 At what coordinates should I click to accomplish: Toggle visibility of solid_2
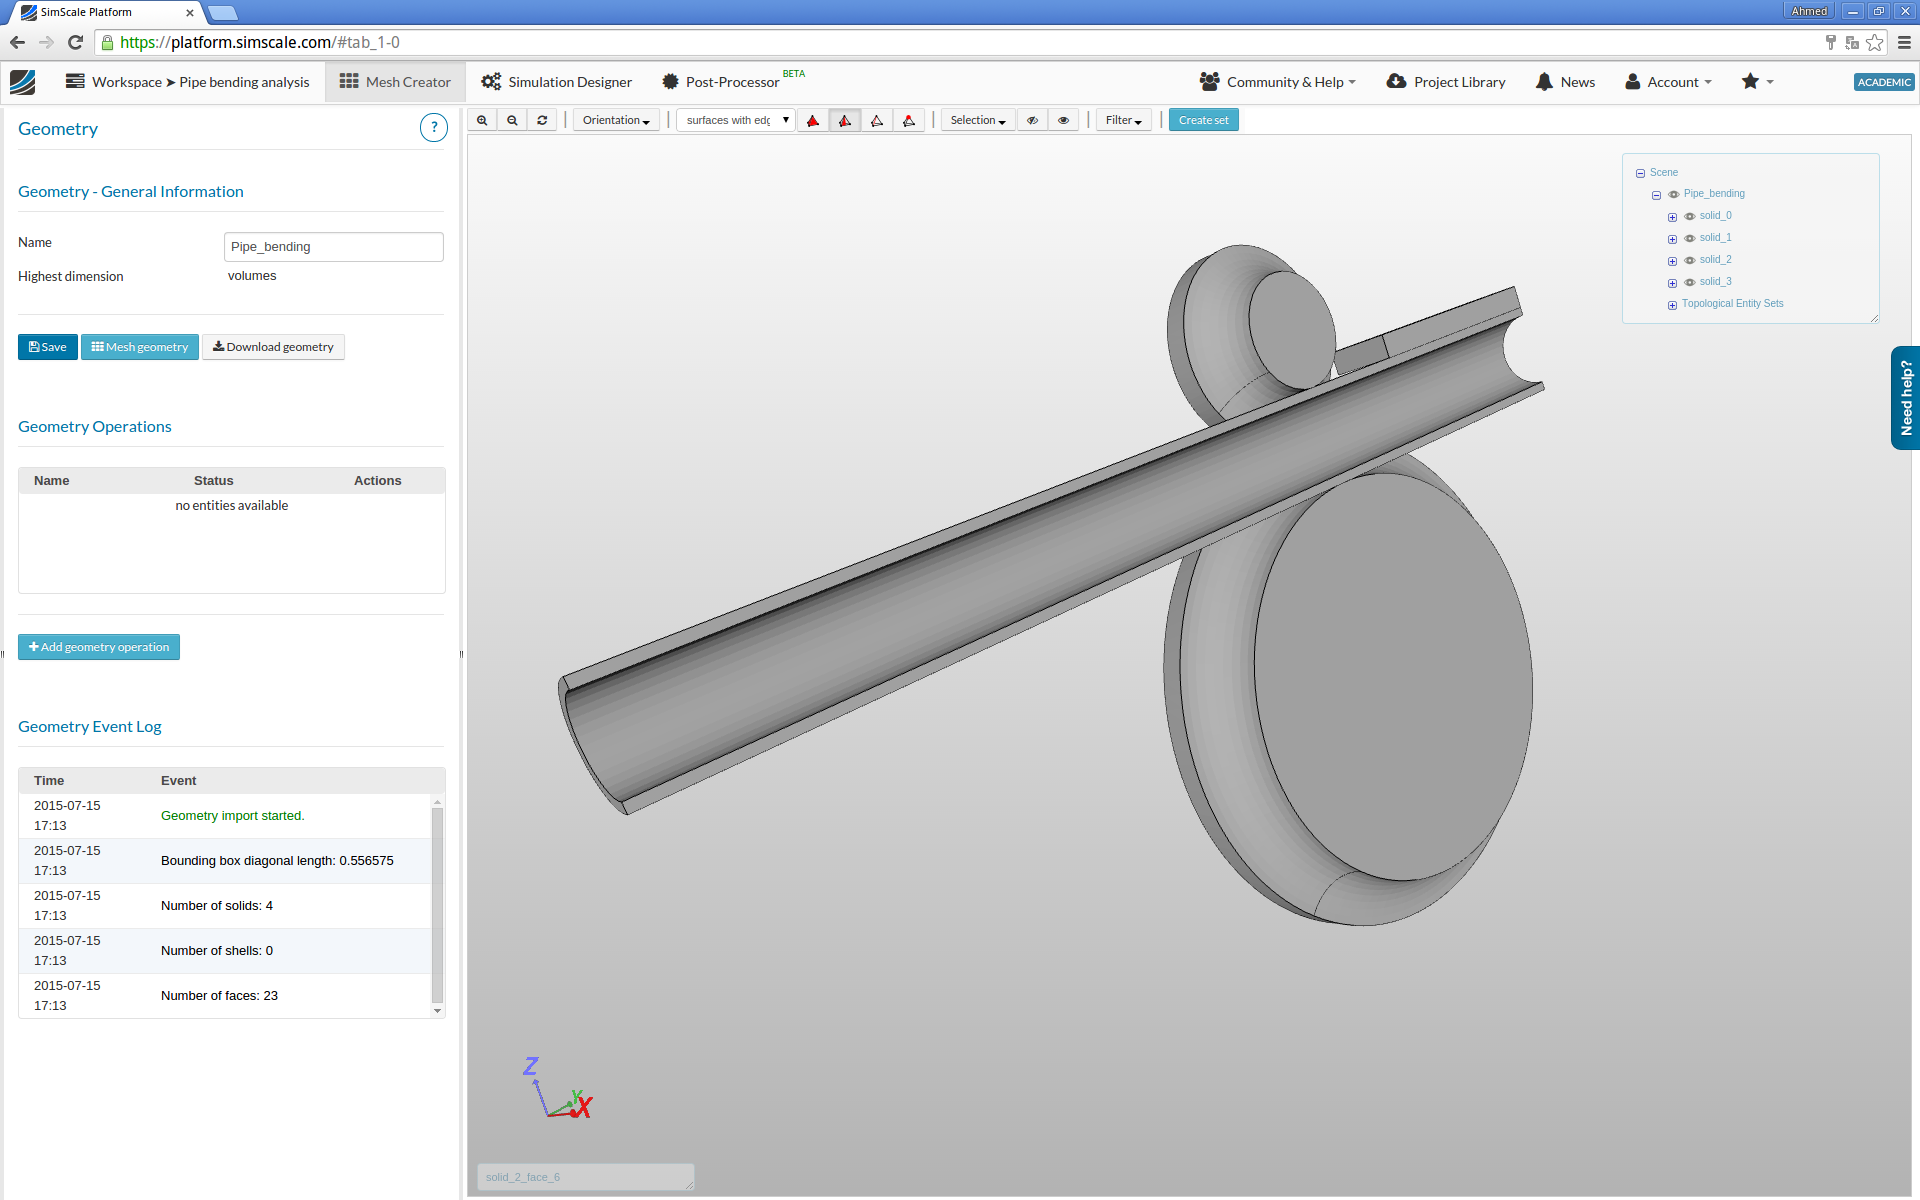[1690, 260]
